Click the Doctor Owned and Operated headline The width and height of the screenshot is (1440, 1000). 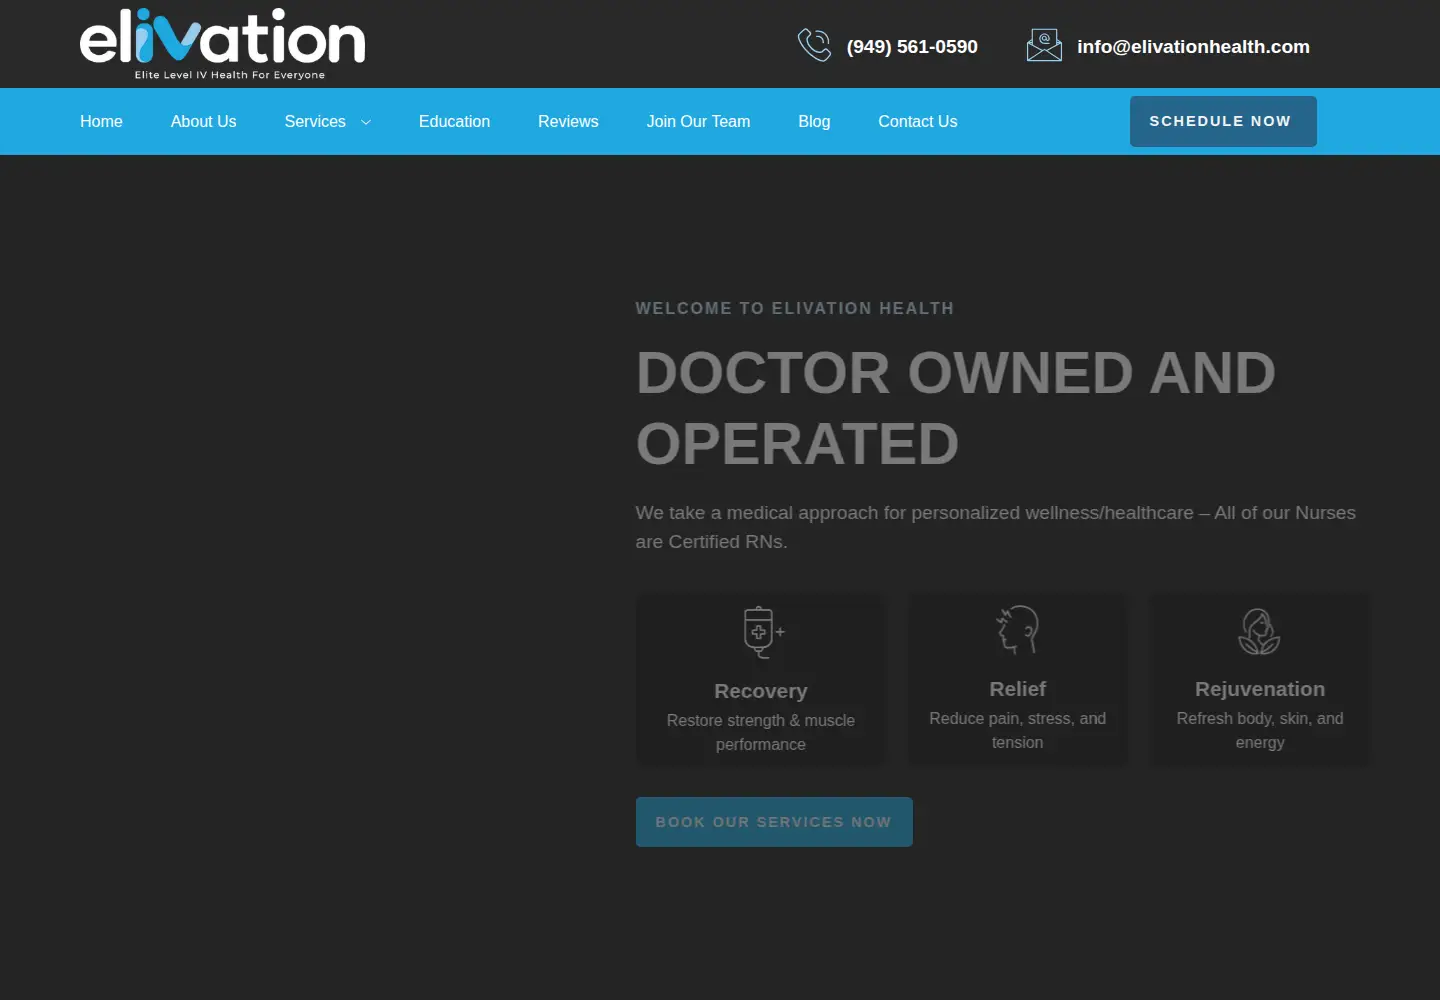(956, 408)
